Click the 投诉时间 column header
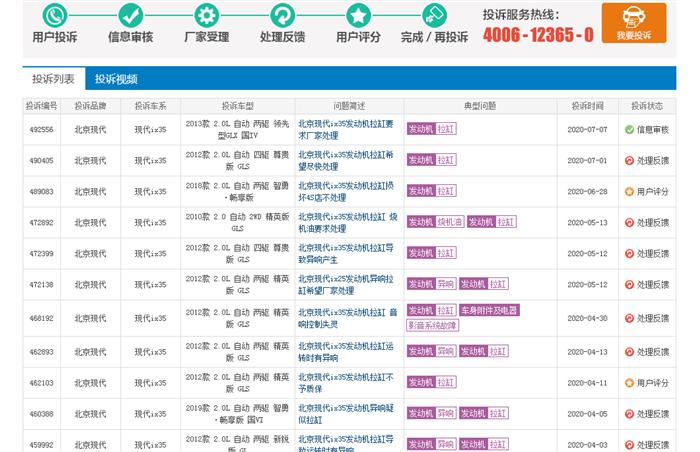 coord(588,106)
